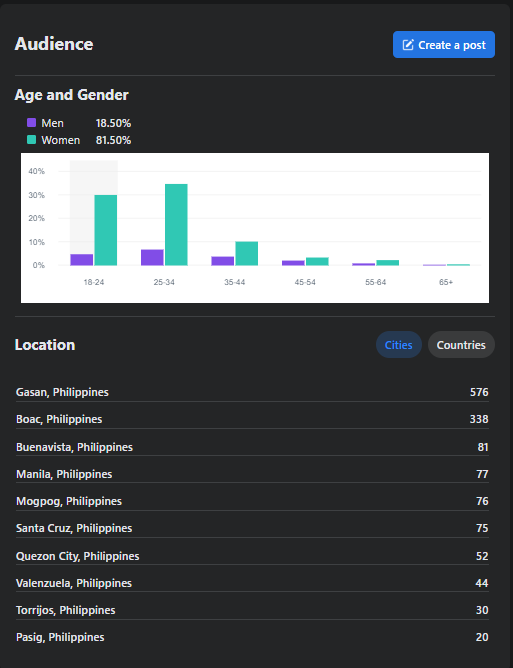
Task: Click the Women 81.50% legend entry
Action: [x=79, y=140]
